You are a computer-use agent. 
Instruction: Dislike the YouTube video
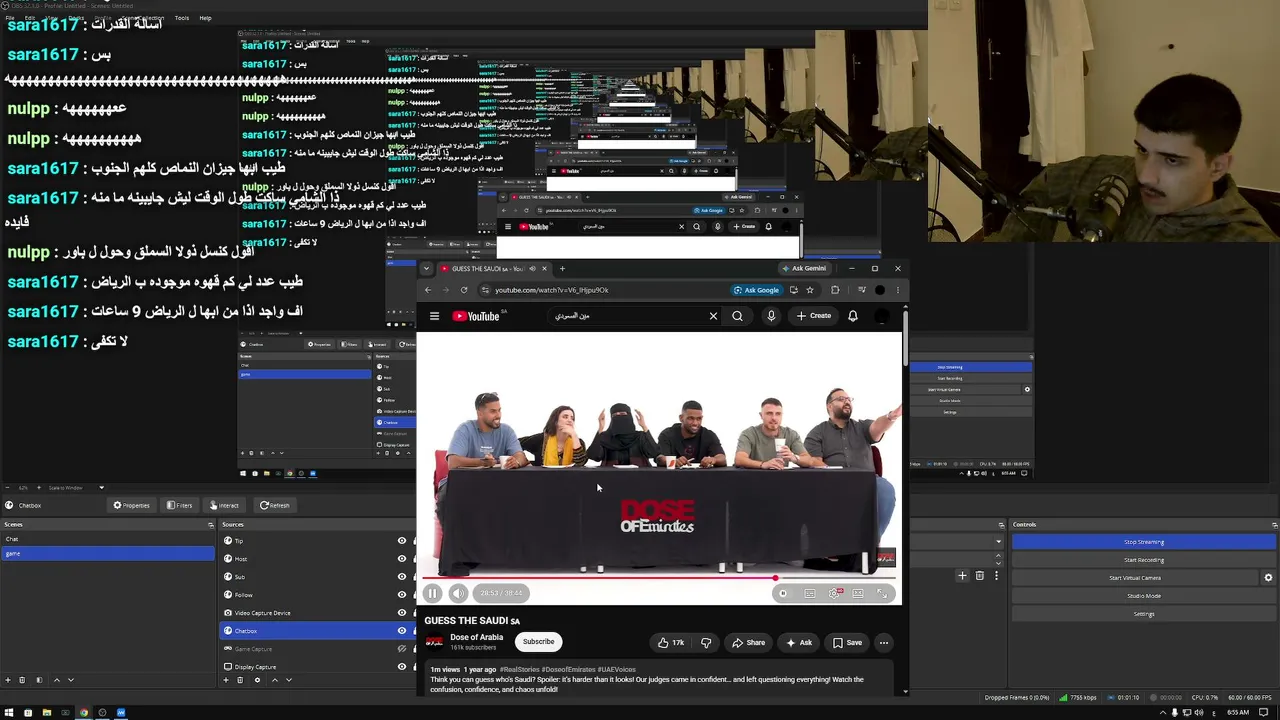click(706, 643)
